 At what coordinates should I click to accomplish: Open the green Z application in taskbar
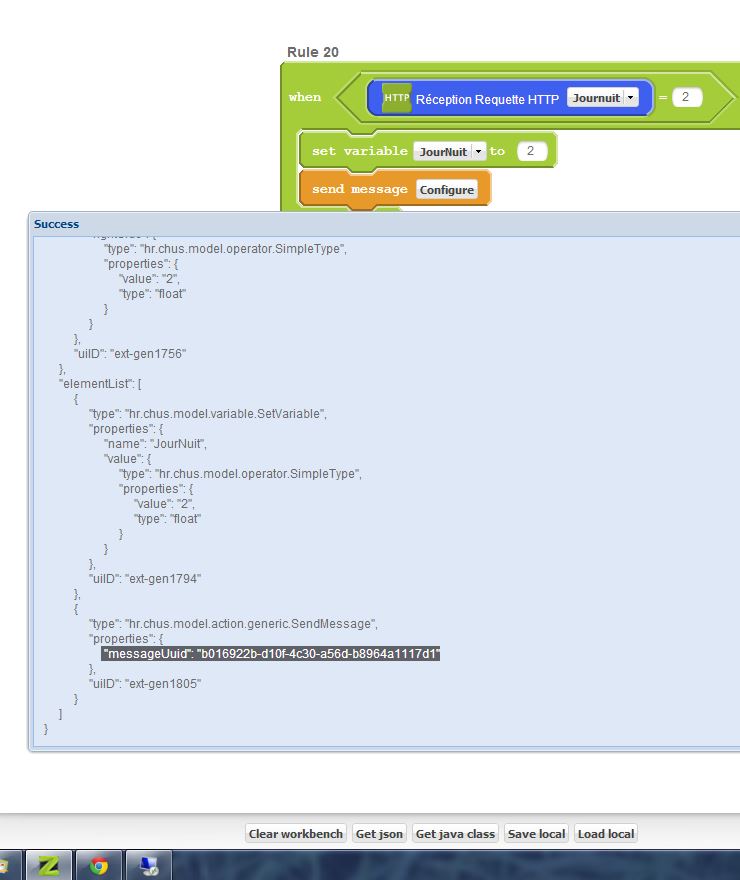tap(47, 865)
